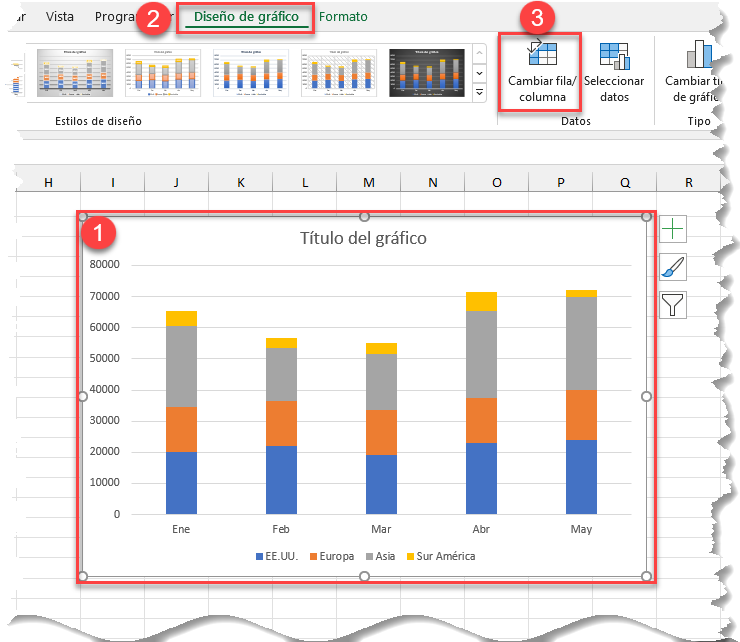This screenshot has height=642, width=740.
Task: Click the Feb axis label
Action: point(281,529)
